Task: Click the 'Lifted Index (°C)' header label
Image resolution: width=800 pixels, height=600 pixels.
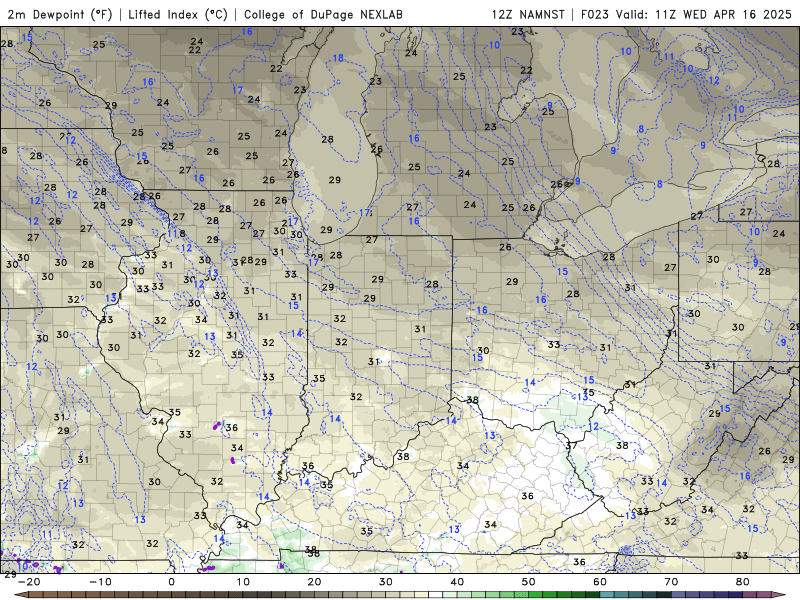Action: click(178, 14)
